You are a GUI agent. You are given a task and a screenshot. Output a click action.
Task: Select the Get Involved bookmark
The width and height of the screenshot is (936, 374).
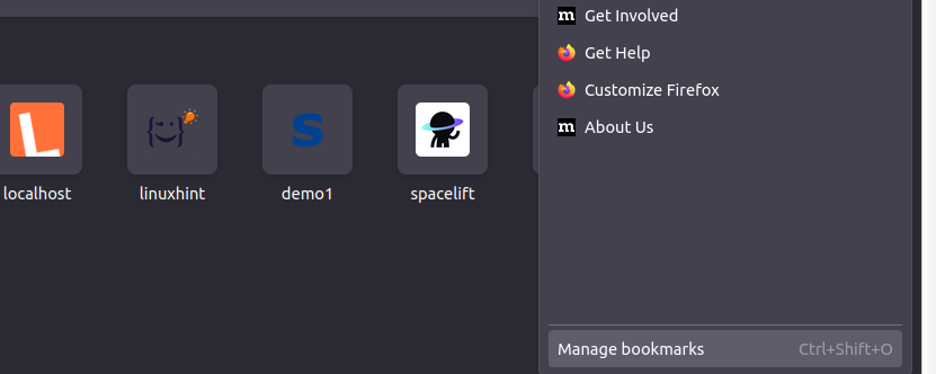[x=725, y=16]
